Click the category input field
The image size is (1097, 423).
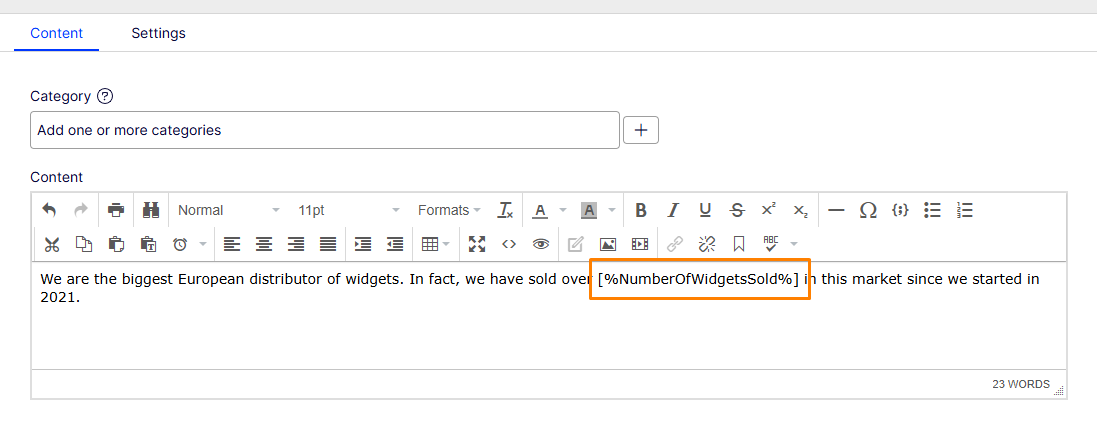(324, 130)
